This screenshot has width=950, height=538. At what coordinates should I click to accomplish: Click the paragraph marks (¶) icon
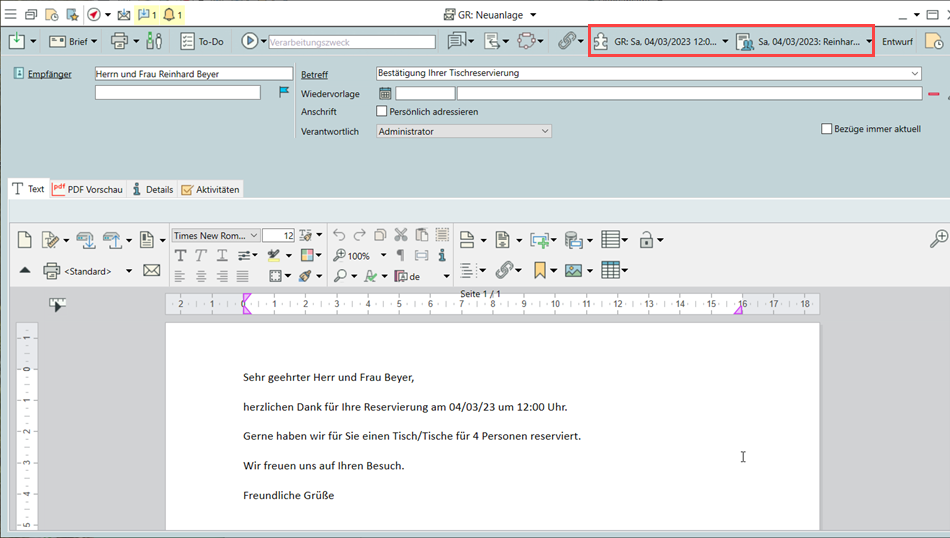(400, 256)
